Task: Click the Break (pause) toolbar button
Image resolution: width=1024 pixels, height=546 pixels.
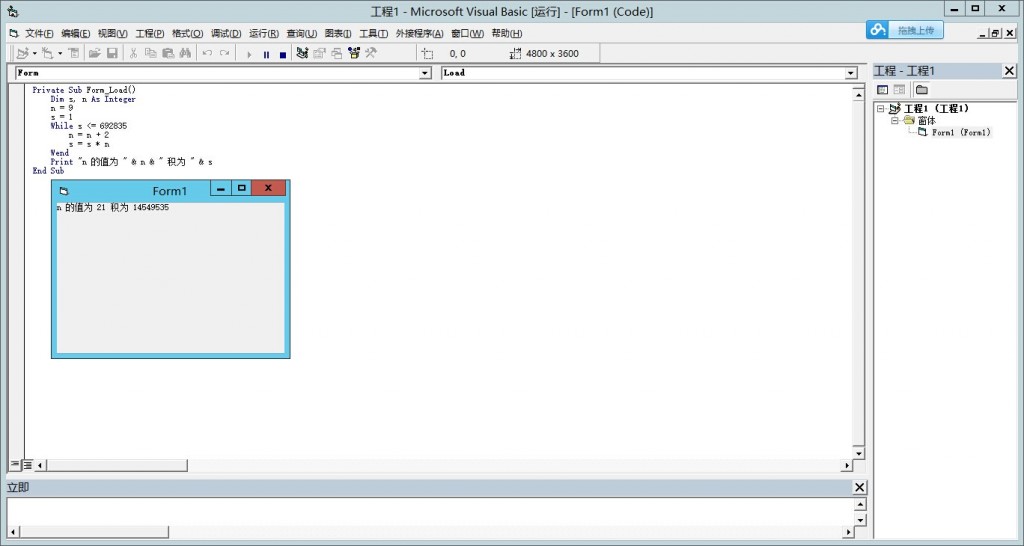Action: coord(266,54)
